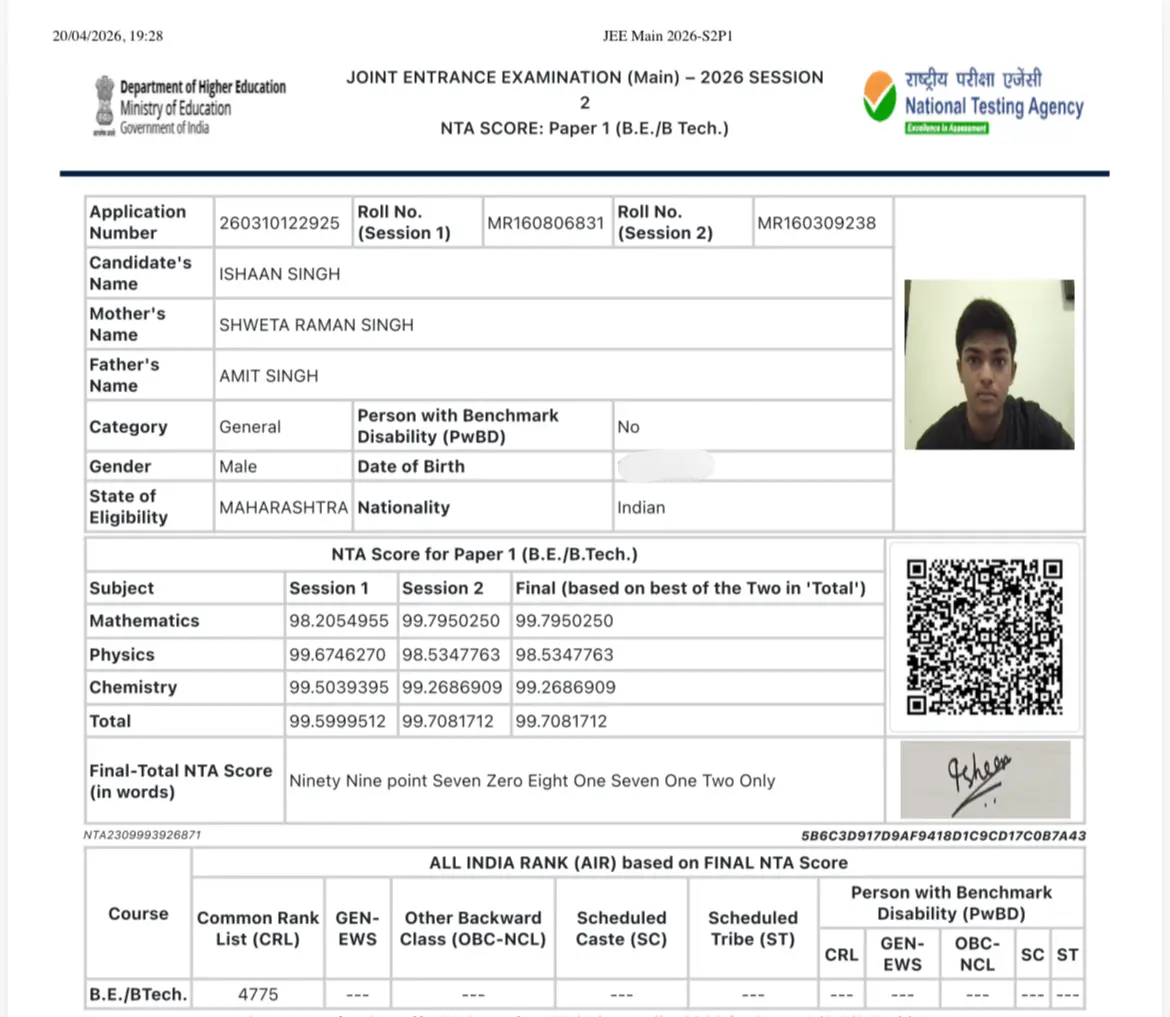Select Session 1 roll number MR160806831
Viewport: 1170px width, 1017px height.
tap(545, 223)
